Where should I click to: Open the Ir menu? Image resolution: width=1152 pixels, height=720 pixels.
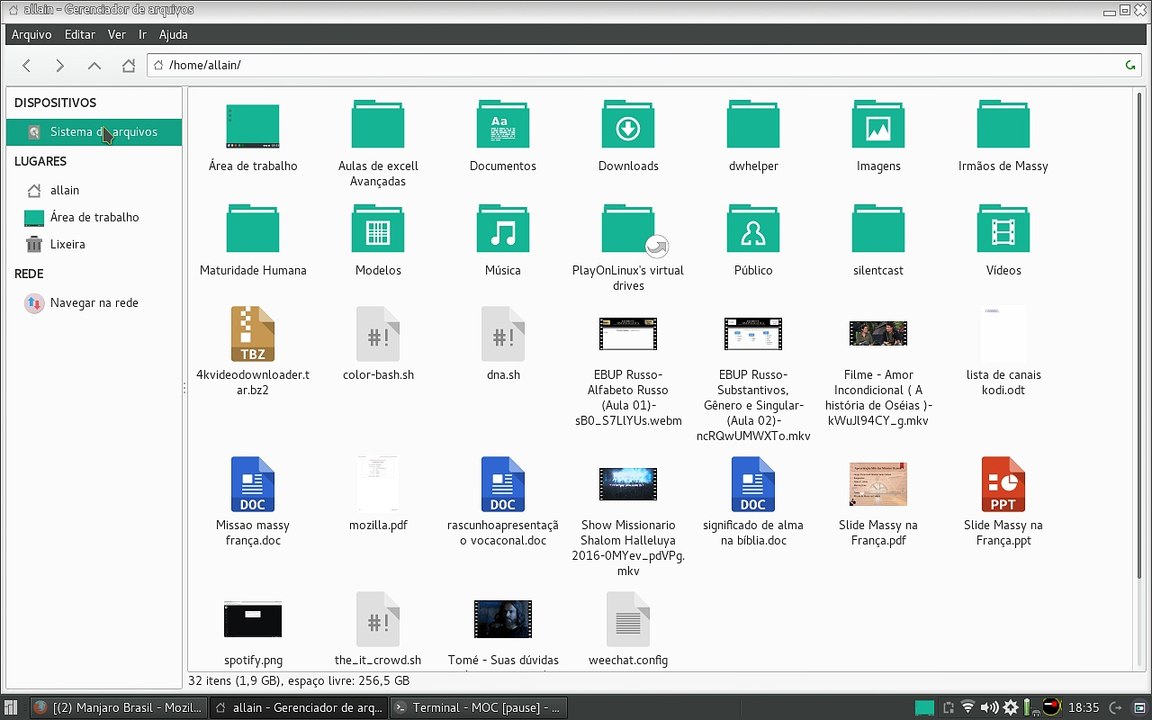click(143, 35)
